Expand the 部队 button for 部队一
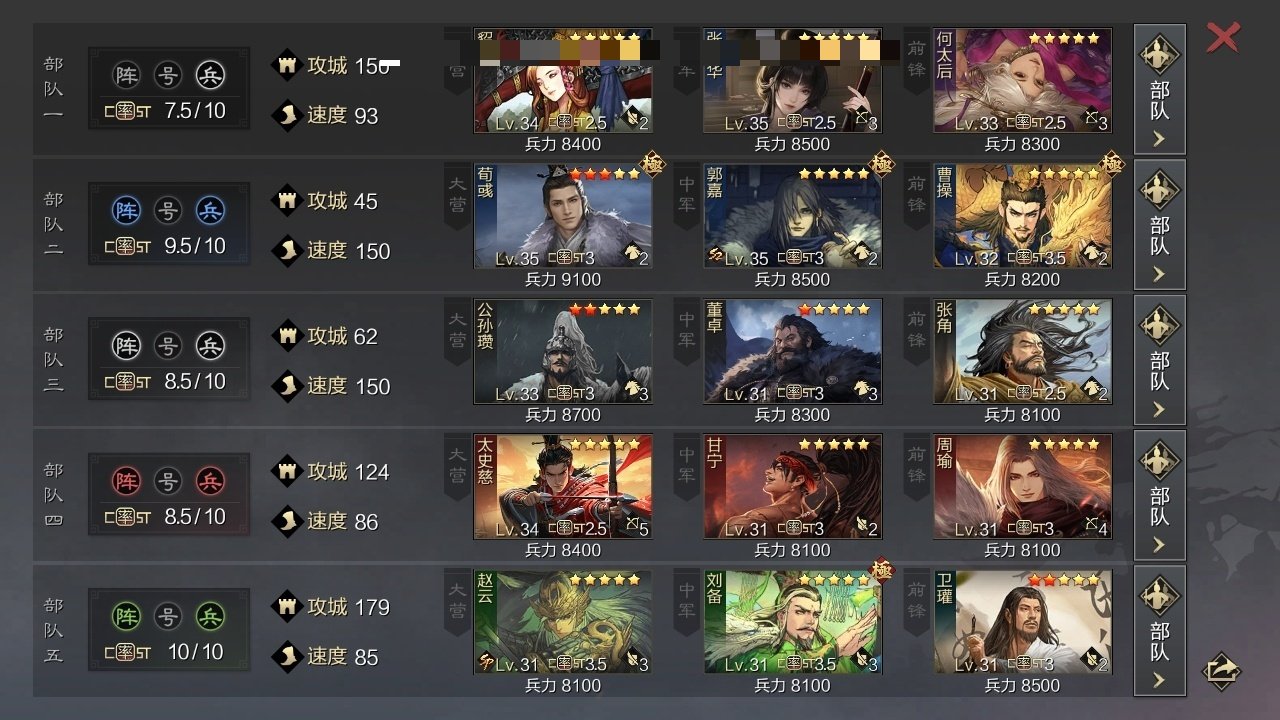Viewport: 1280px width, 720px height. coord(1159,89)
